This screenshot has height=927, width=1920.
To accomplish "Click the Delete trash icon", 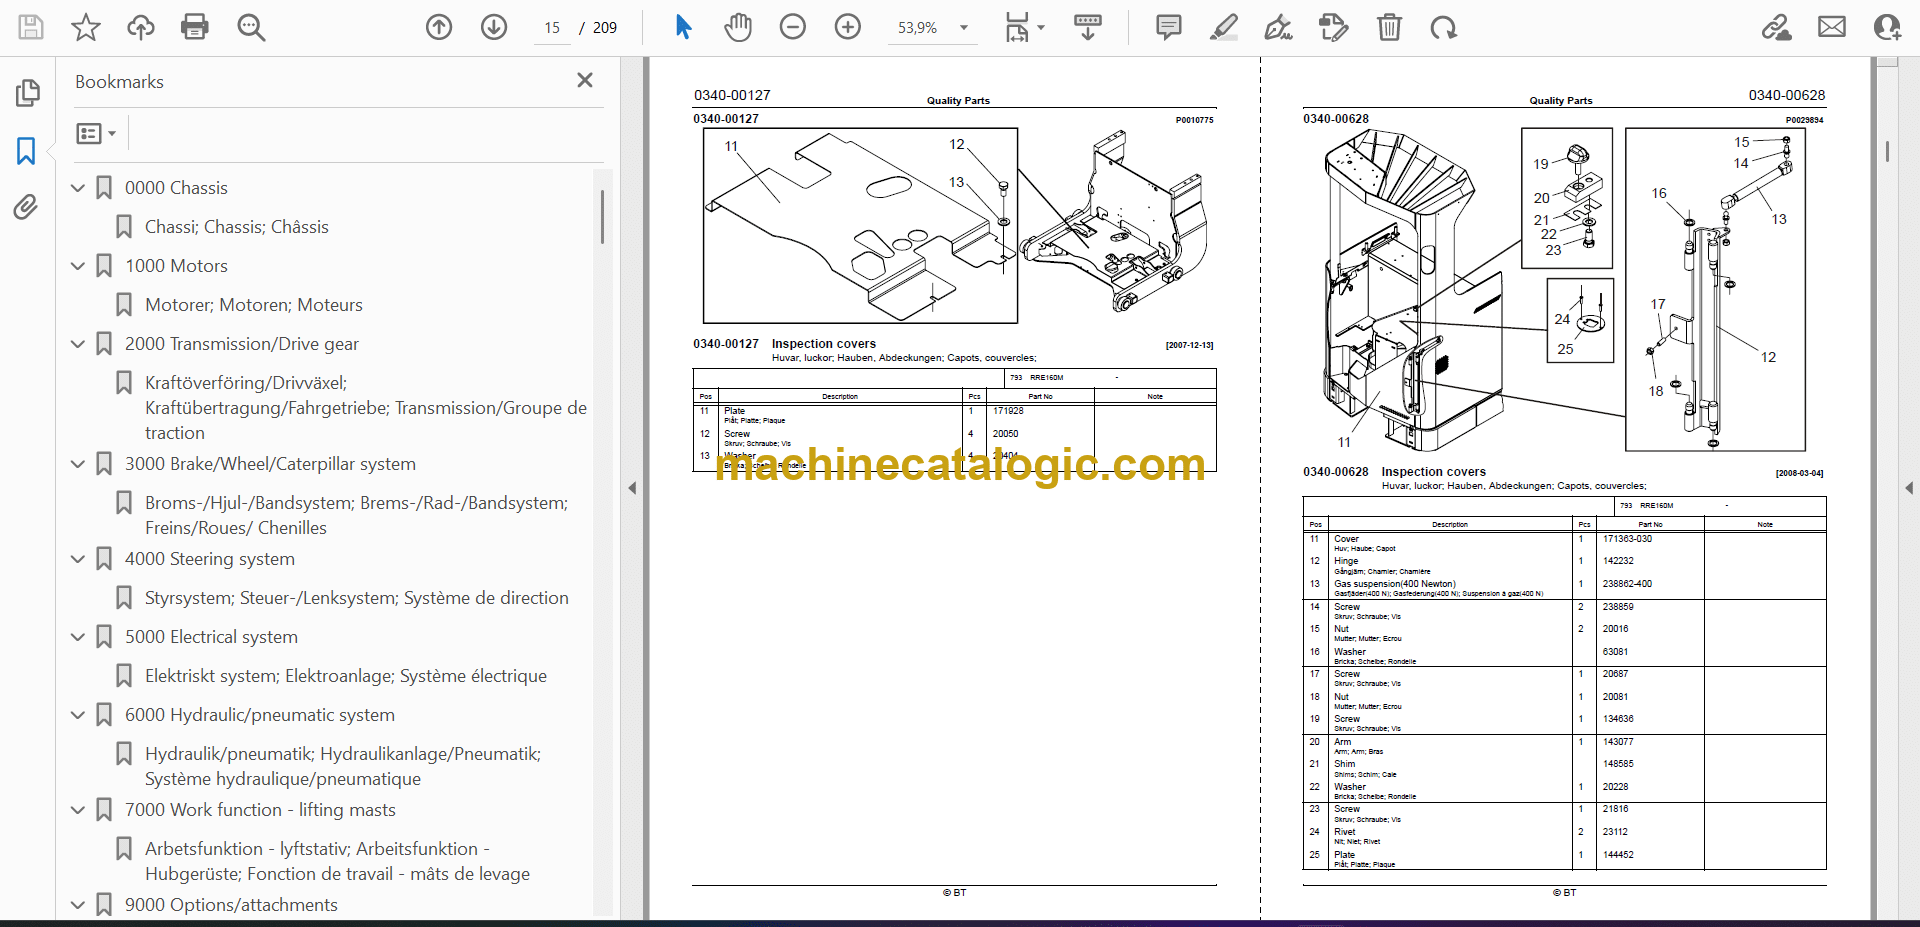I will [x=1389, y=27].
